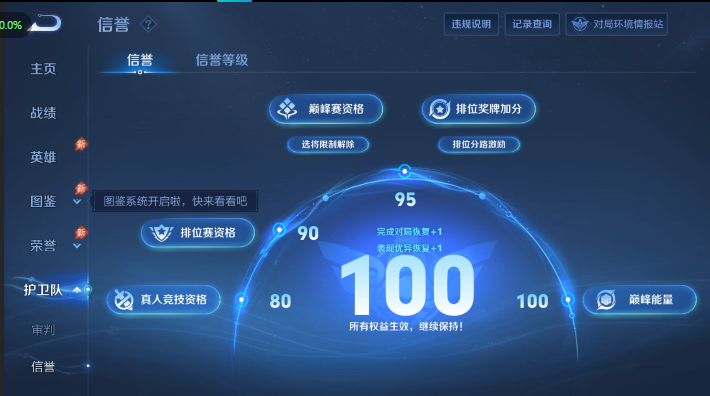Image resolution: width=710 pixels, height=396 pixels.
Task: Click the right-side 100 marker node on the arc
Action: tap(567, 299)
